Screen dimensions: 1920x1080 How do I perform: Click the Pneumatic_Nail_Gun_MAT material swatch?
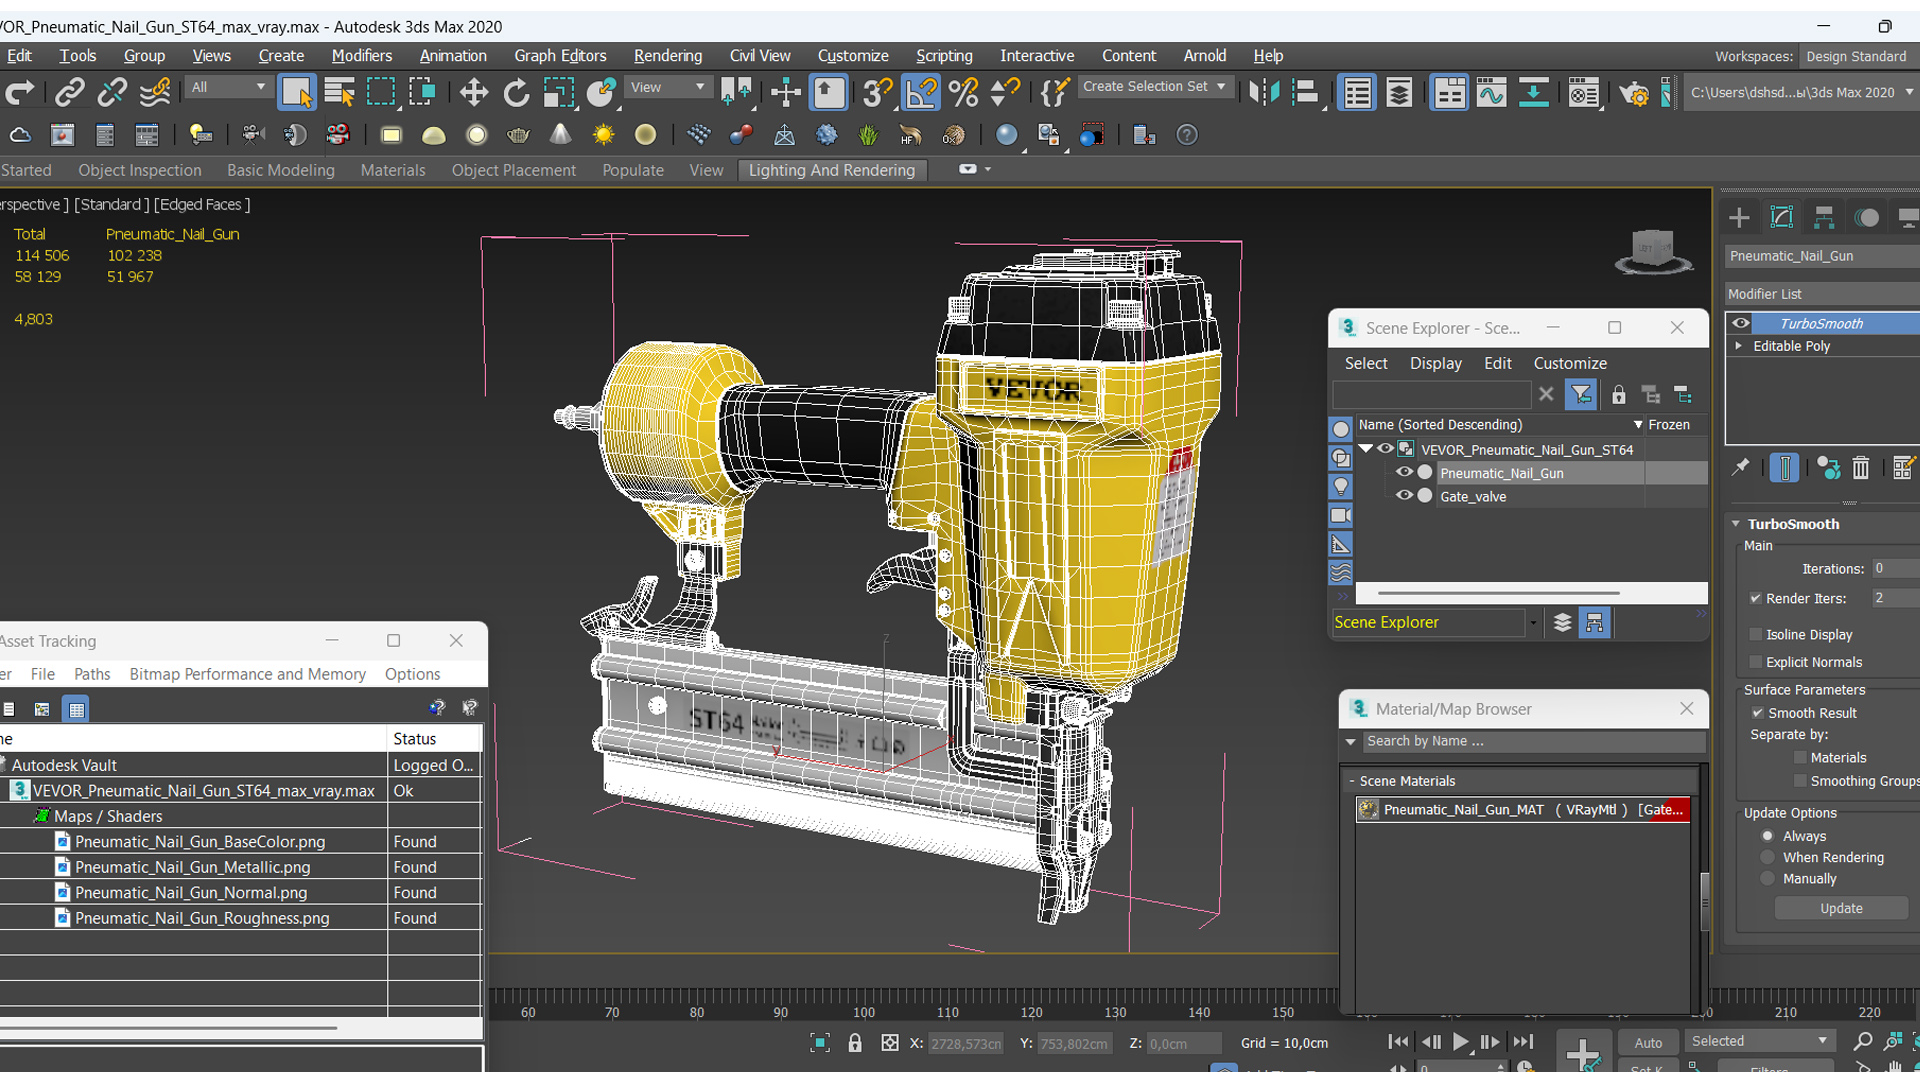[x=1369, y=808]
